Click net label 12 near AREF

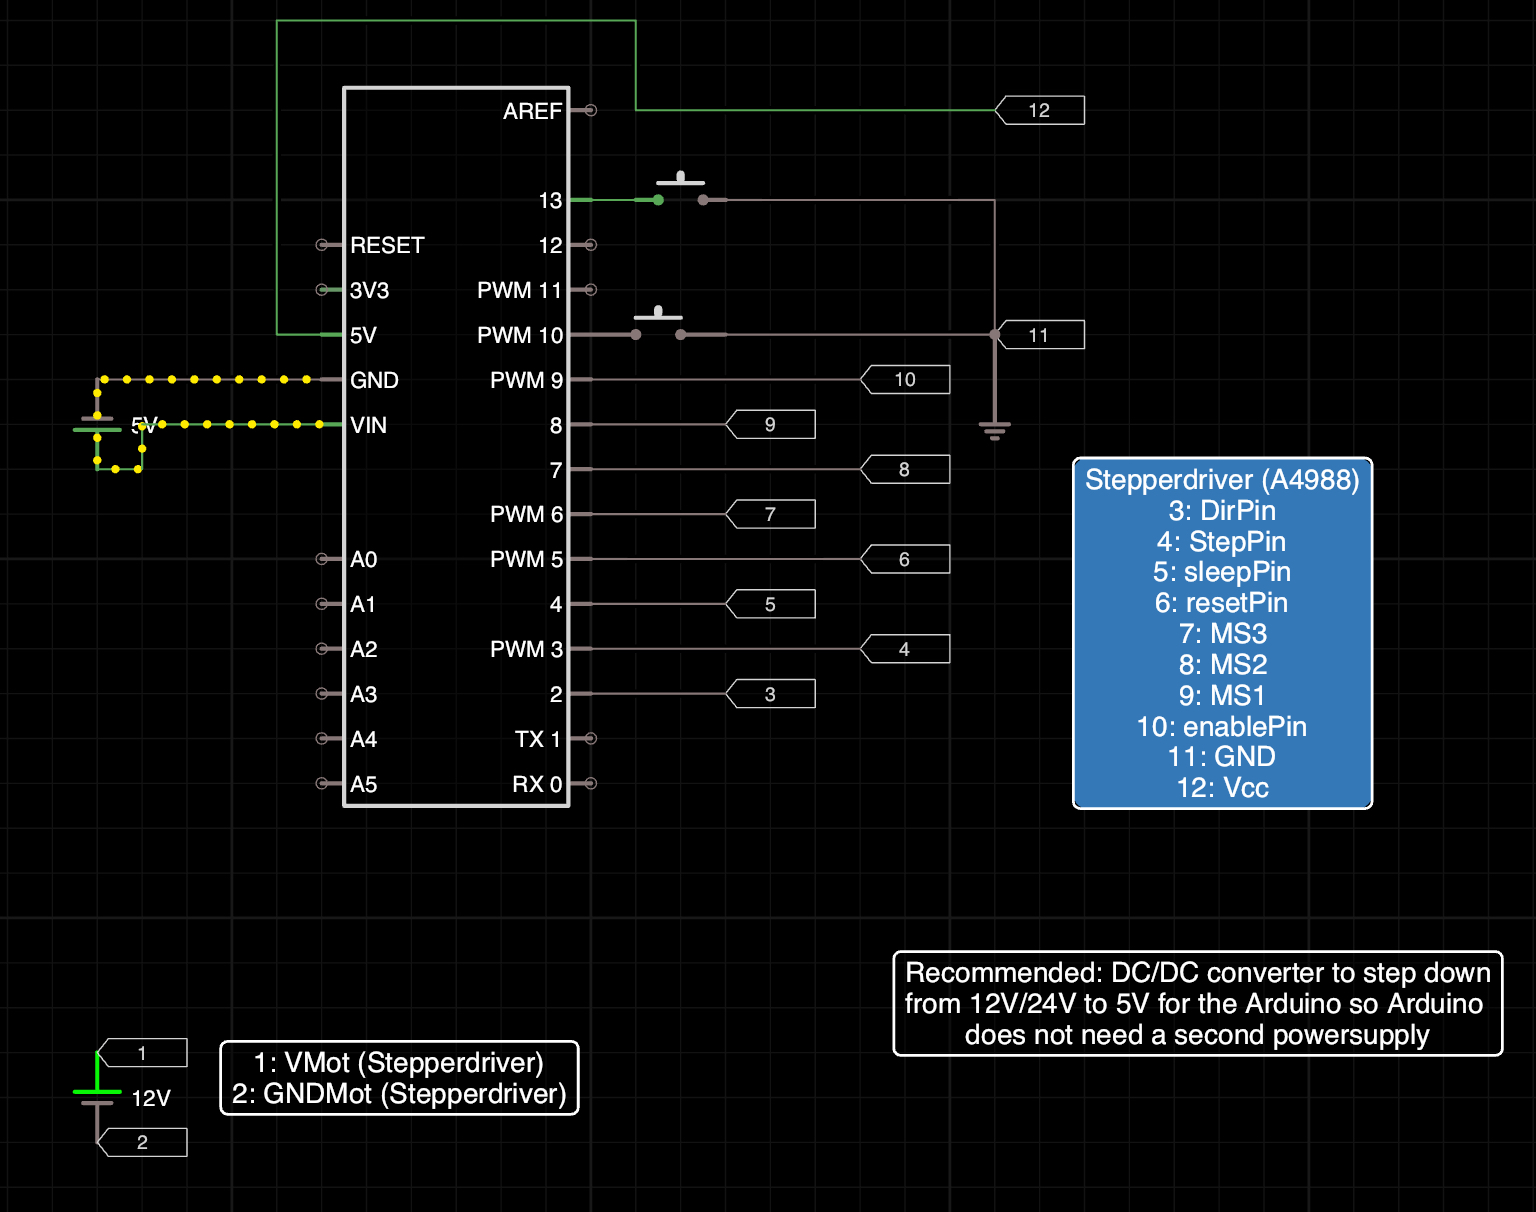(x=1040, y=110)
